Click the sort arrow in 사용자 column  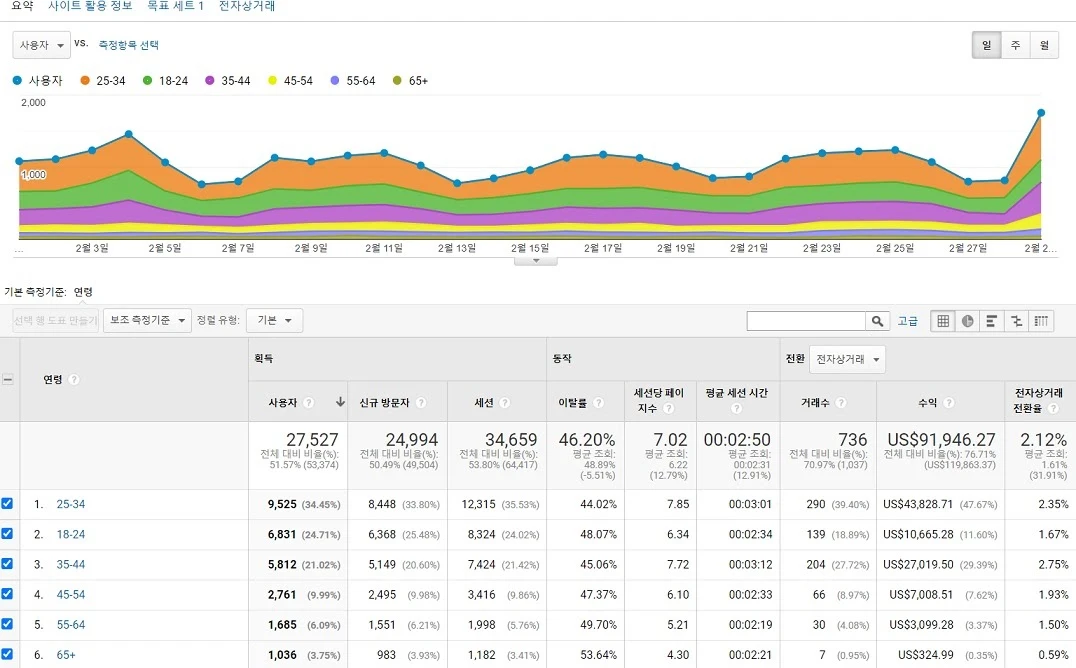(x=340, y=402)
